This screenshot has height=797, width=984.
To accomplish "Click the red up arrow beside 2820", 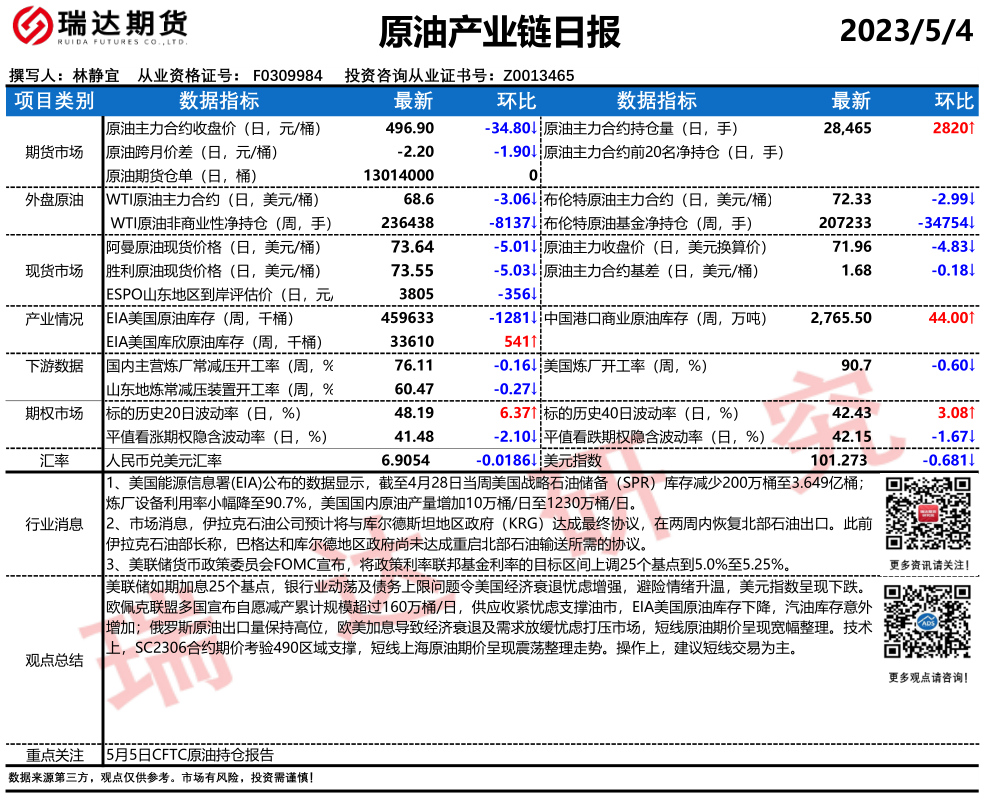I will 970,129.
